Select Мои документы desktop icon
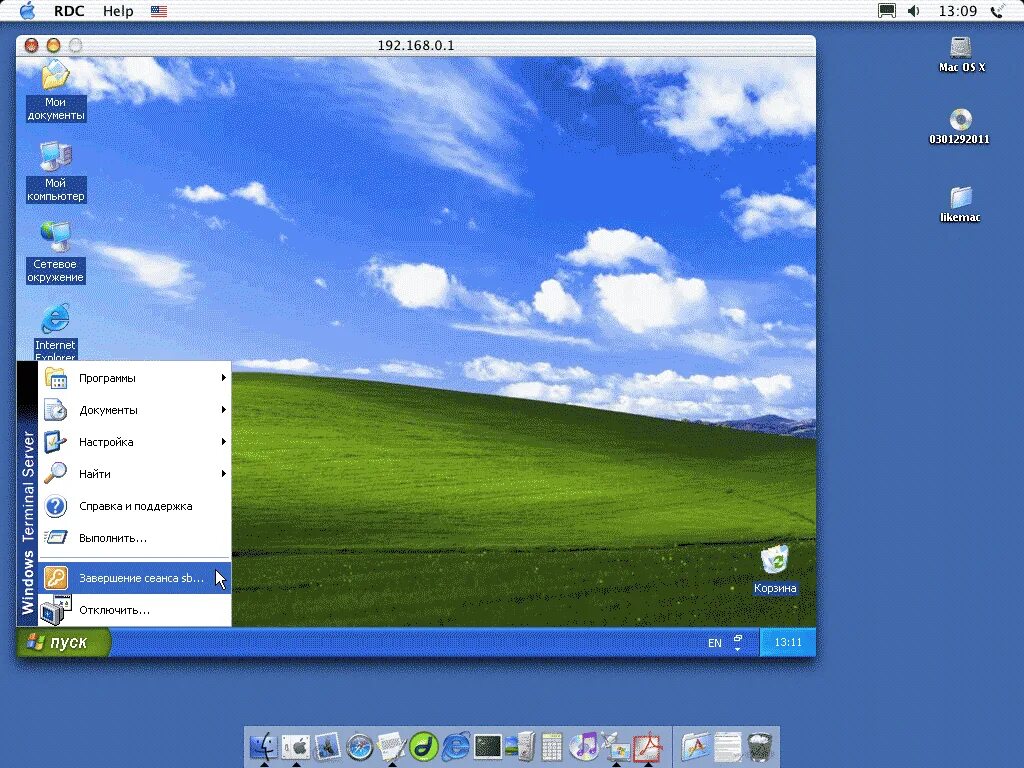This screenshot has height=768, width=1024. pos(56,90)
